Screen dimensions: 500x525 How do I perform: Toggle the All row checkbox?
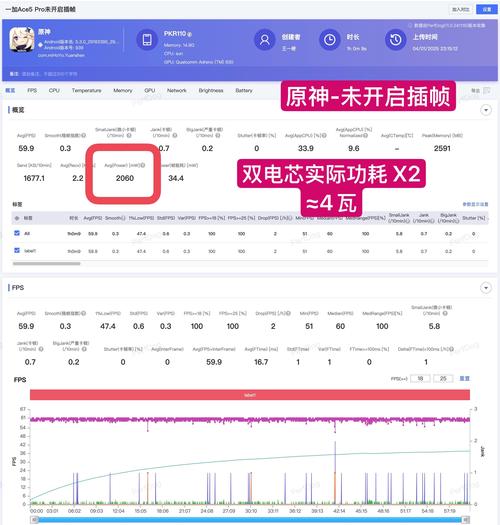click(17, 233)
